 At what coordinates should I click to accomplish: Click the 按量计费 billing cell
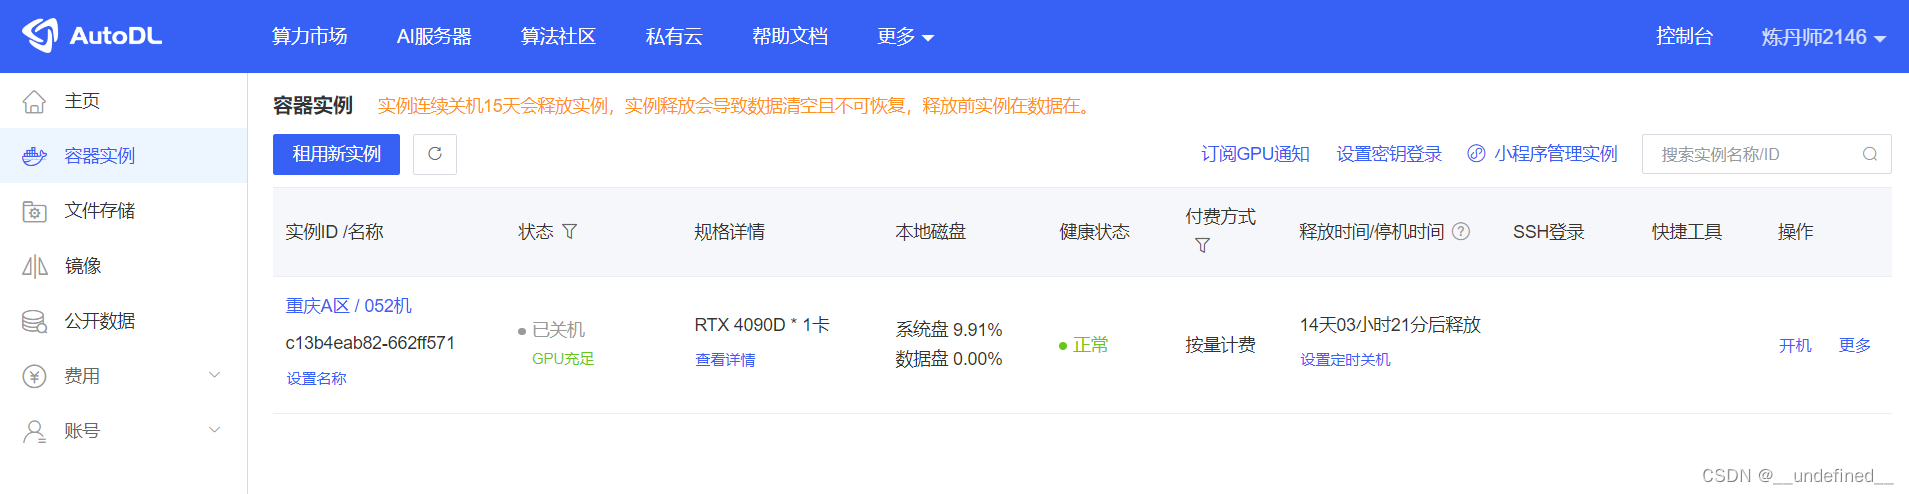pyautogui.click(x=1221, y=345)
